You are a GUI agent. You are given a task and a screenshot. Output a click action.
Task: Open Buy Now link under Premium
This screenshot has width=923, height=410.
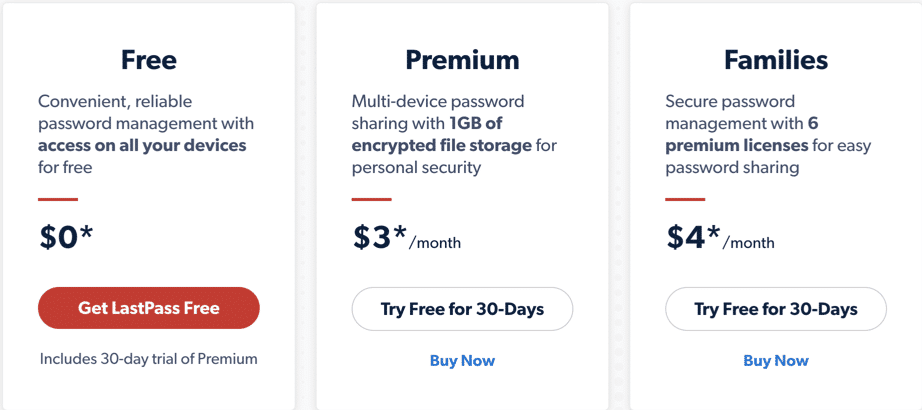click(462, 360)
